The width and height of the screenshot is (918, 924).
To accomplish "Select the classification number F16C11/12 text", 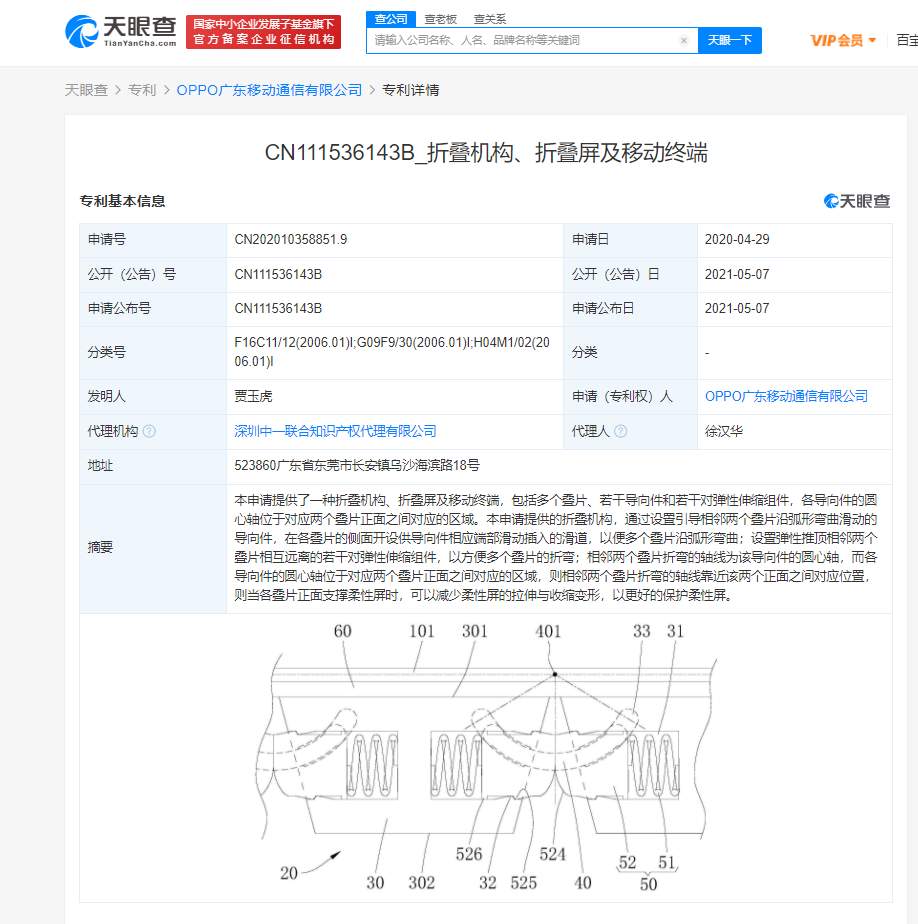I will coord(392,352).
